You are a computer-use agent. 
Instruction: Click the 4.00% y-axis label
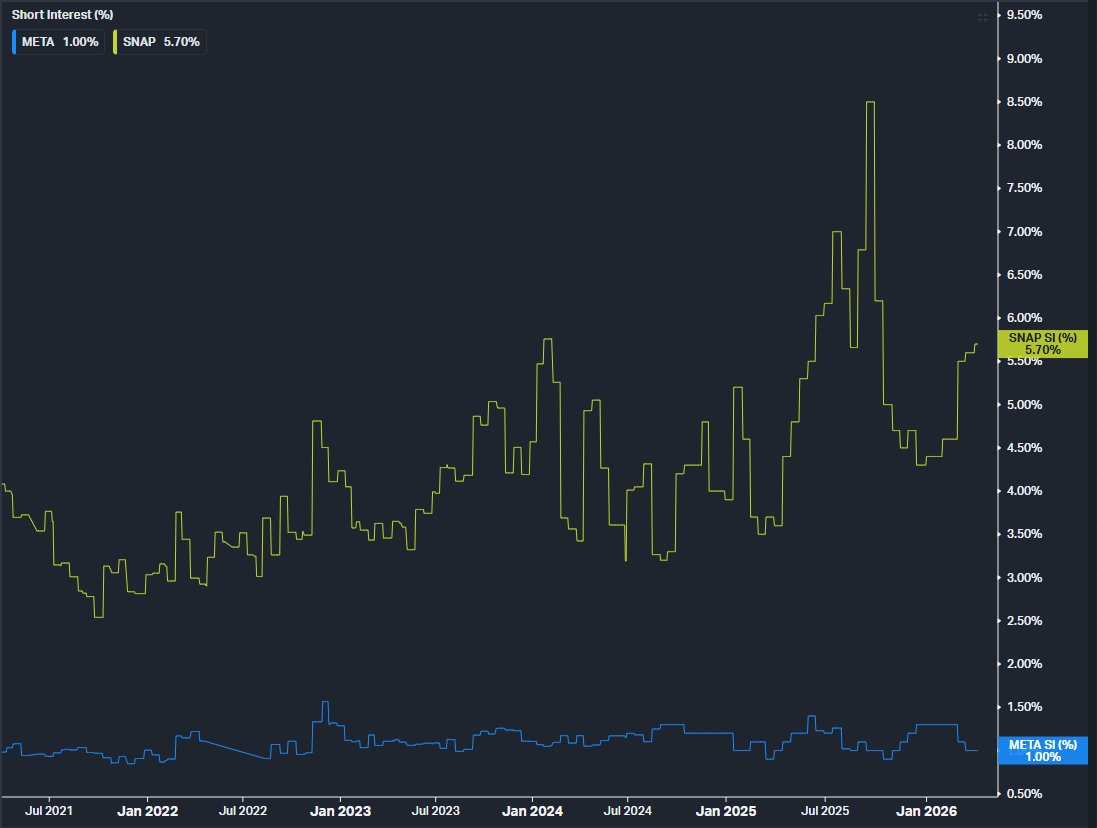[x=1024, y=491]
